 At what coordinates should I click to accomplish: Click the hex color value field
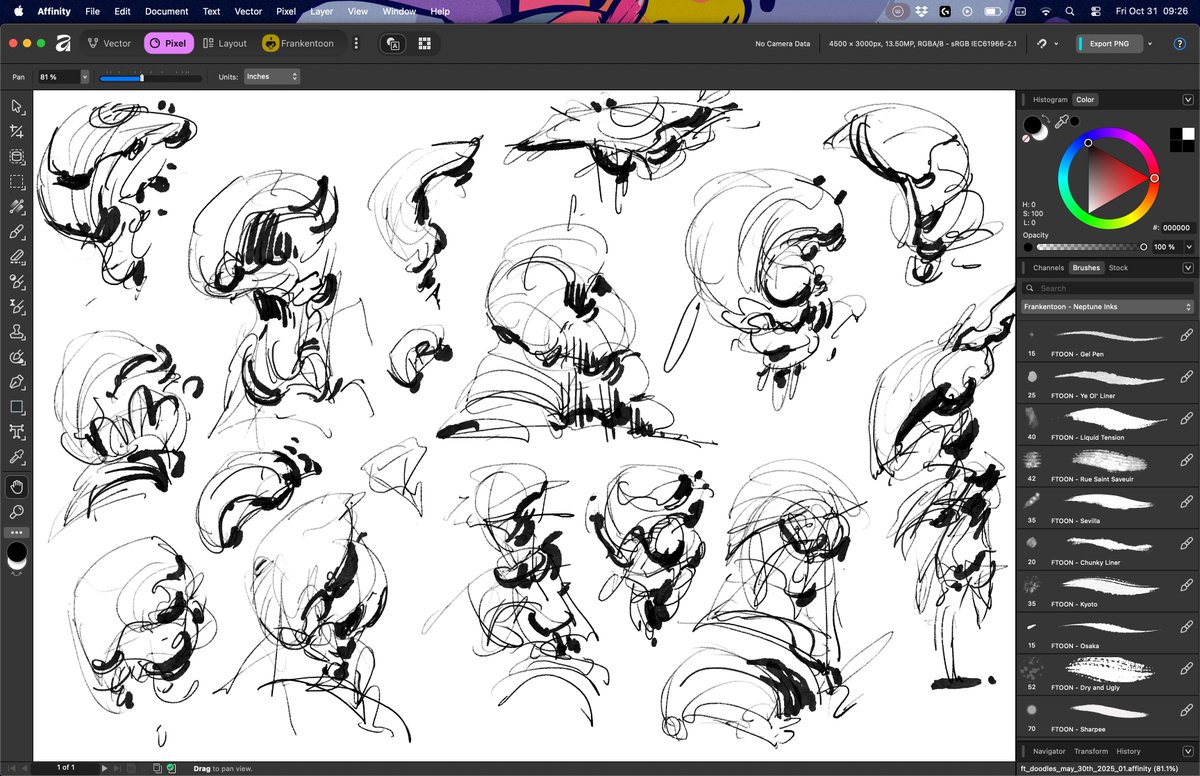1177,228
